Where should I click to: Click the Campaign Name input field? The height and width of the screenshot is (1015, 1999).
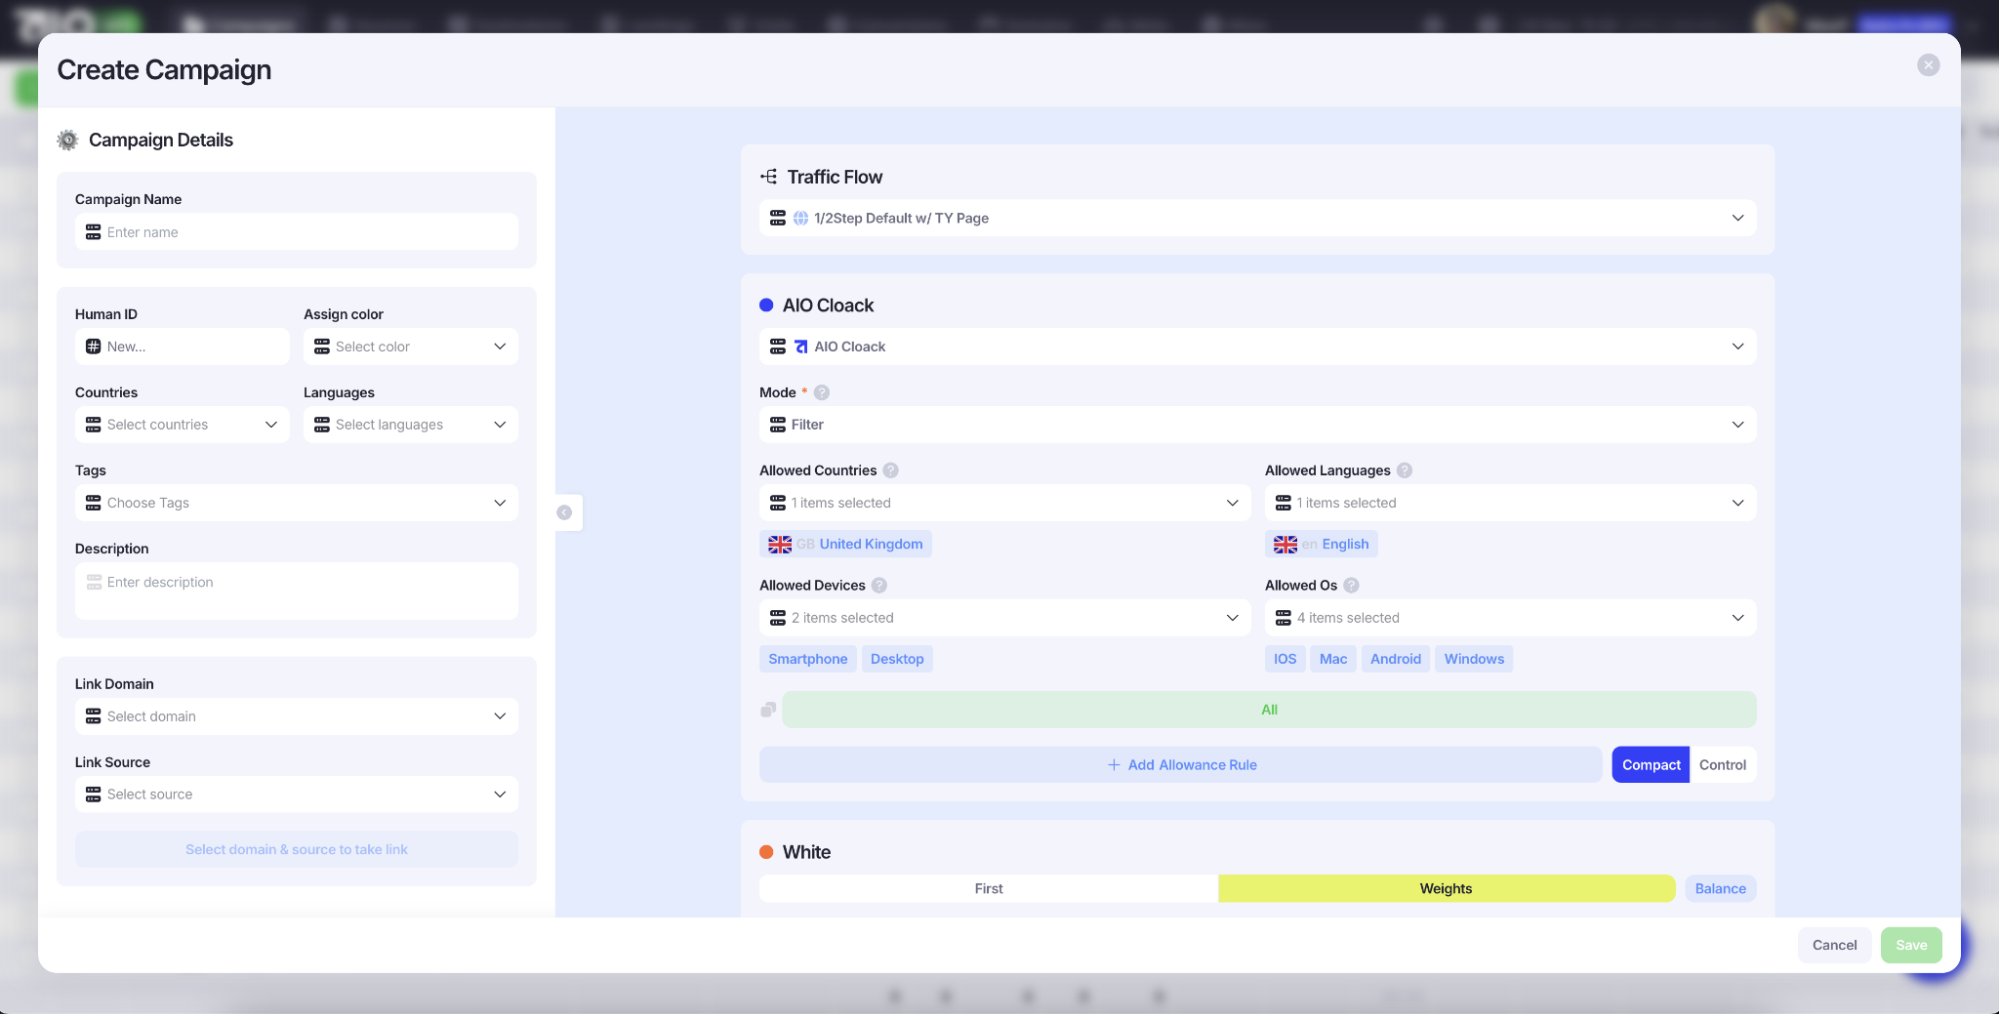pos(296,232)
